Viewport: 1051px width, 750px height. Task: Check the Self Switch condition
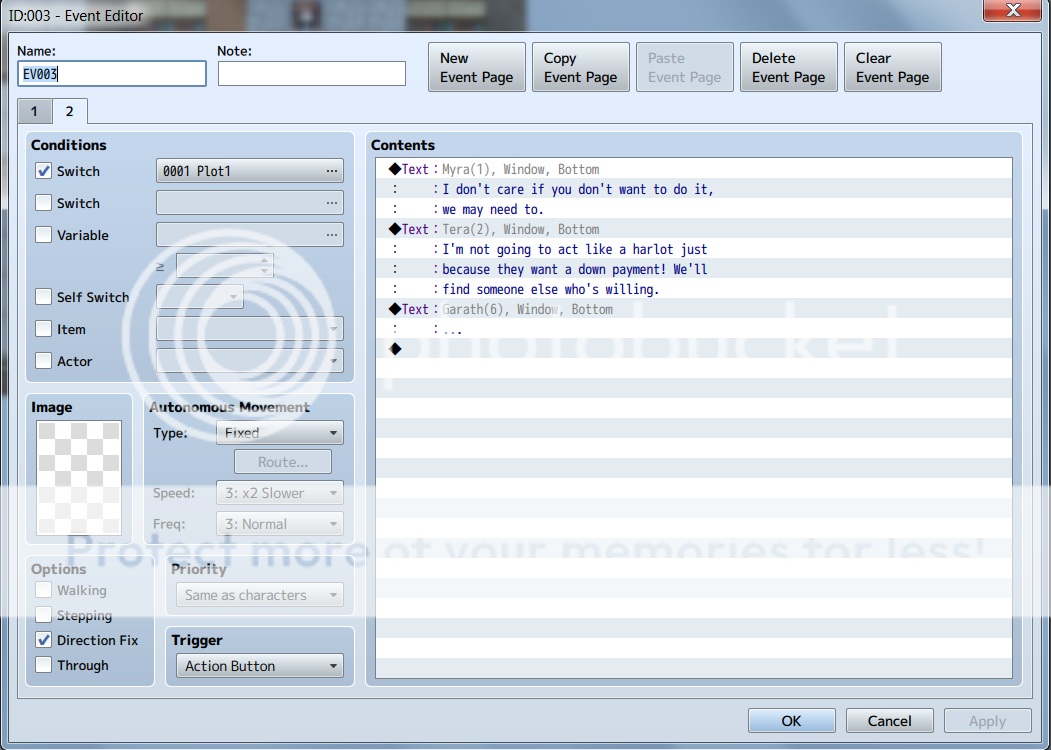click(44, 297)
